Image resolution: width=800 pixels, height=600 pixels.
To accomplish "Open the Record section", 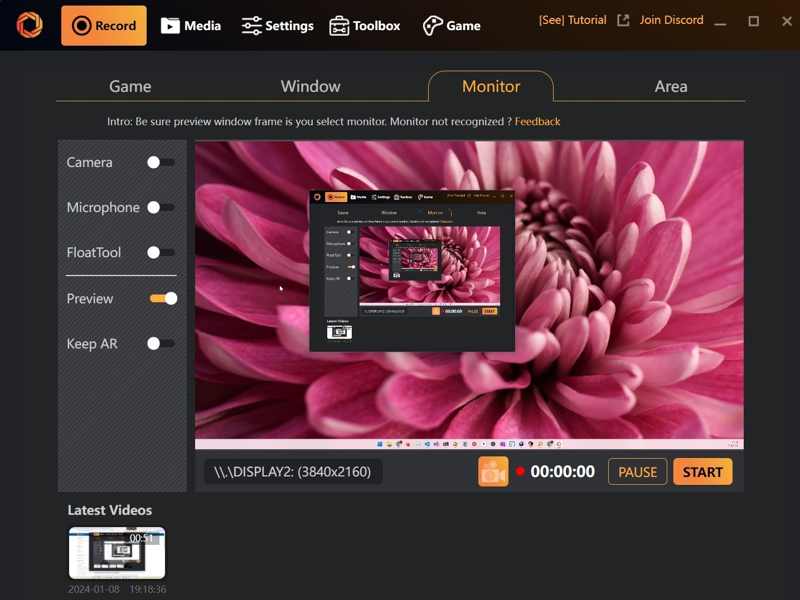I will 104,26.
